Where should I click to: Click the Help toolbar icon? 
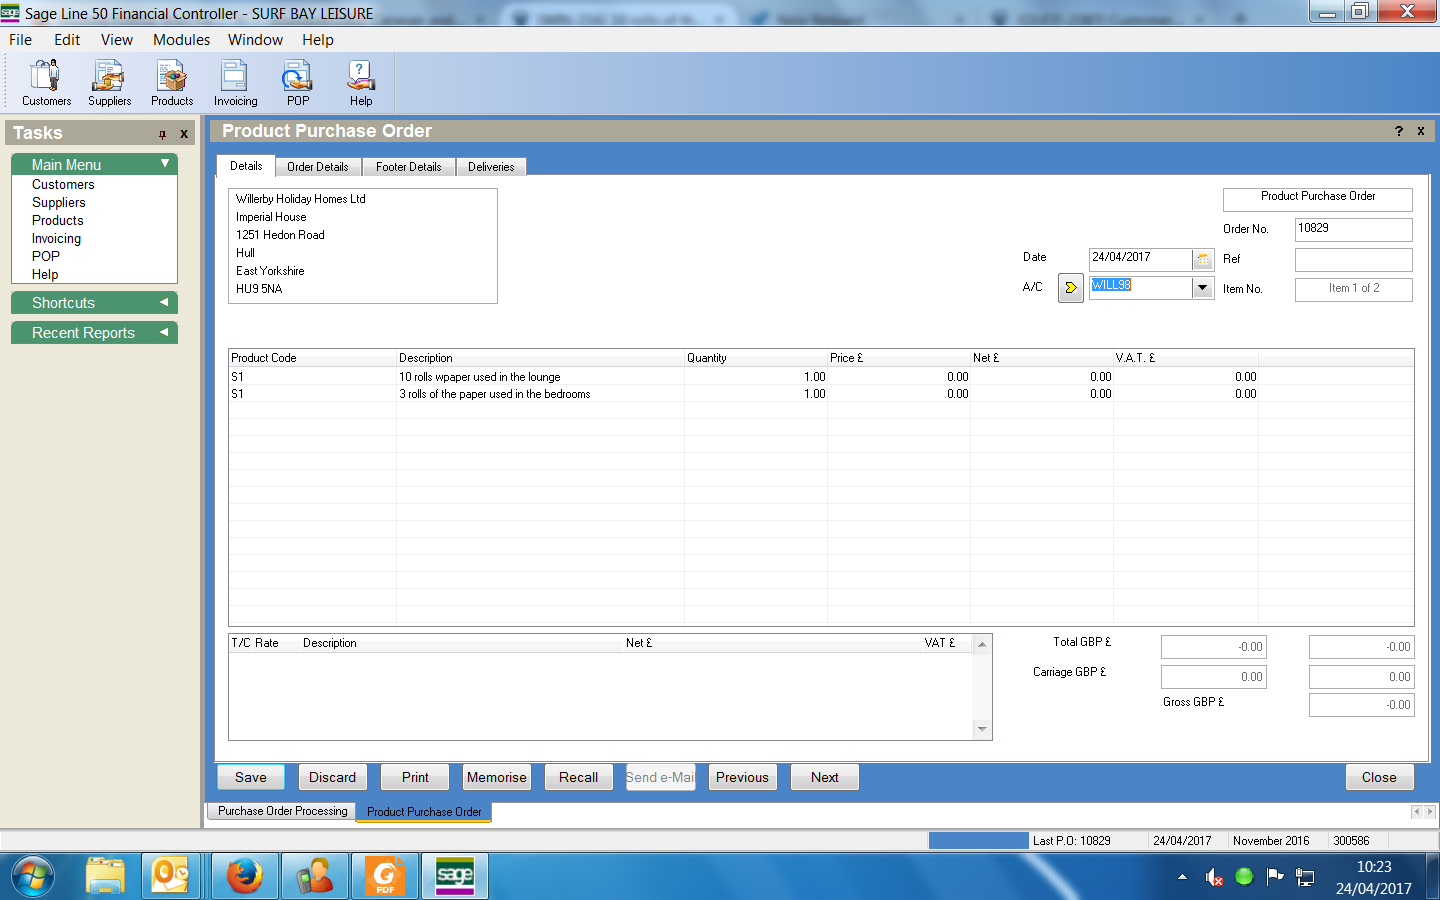click(x=361, y=83)
